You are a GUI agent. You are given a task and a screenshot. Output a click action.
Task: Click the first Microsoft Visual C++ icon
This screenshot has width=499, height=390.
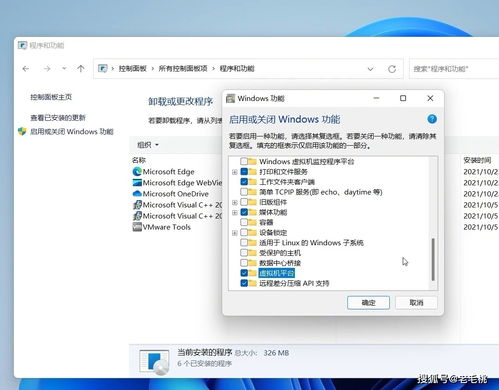coord(137,205)
